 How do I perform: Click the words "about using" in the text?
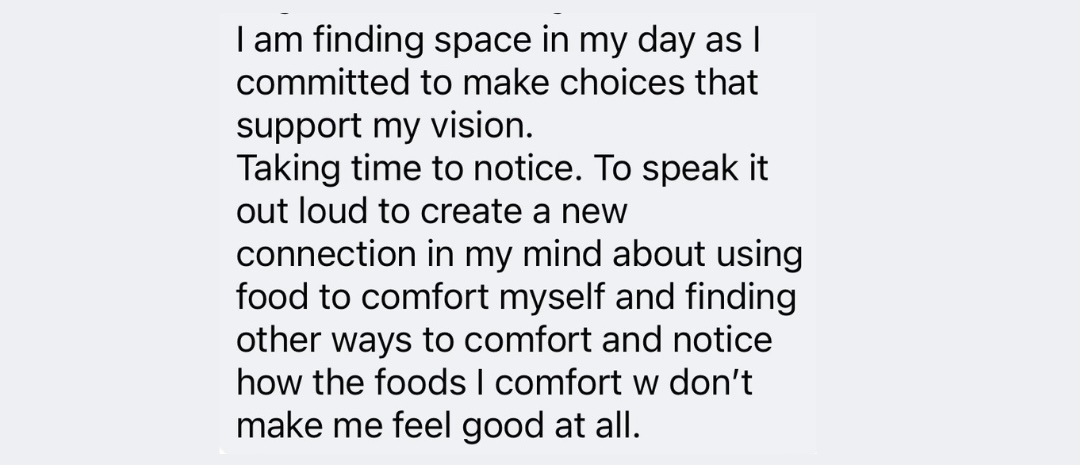click(x=707, y=255)
